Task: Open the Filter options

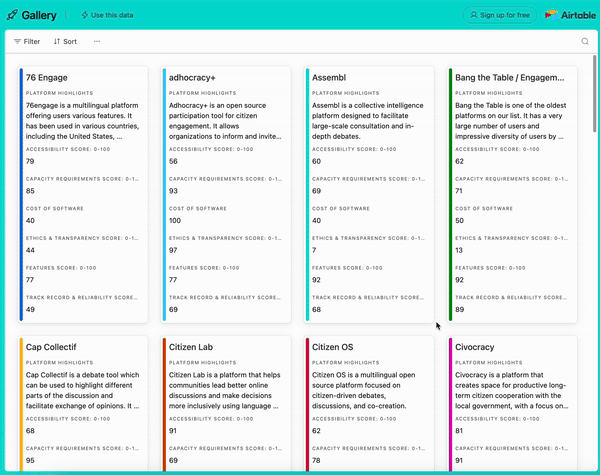Action: tap(27, 41)
